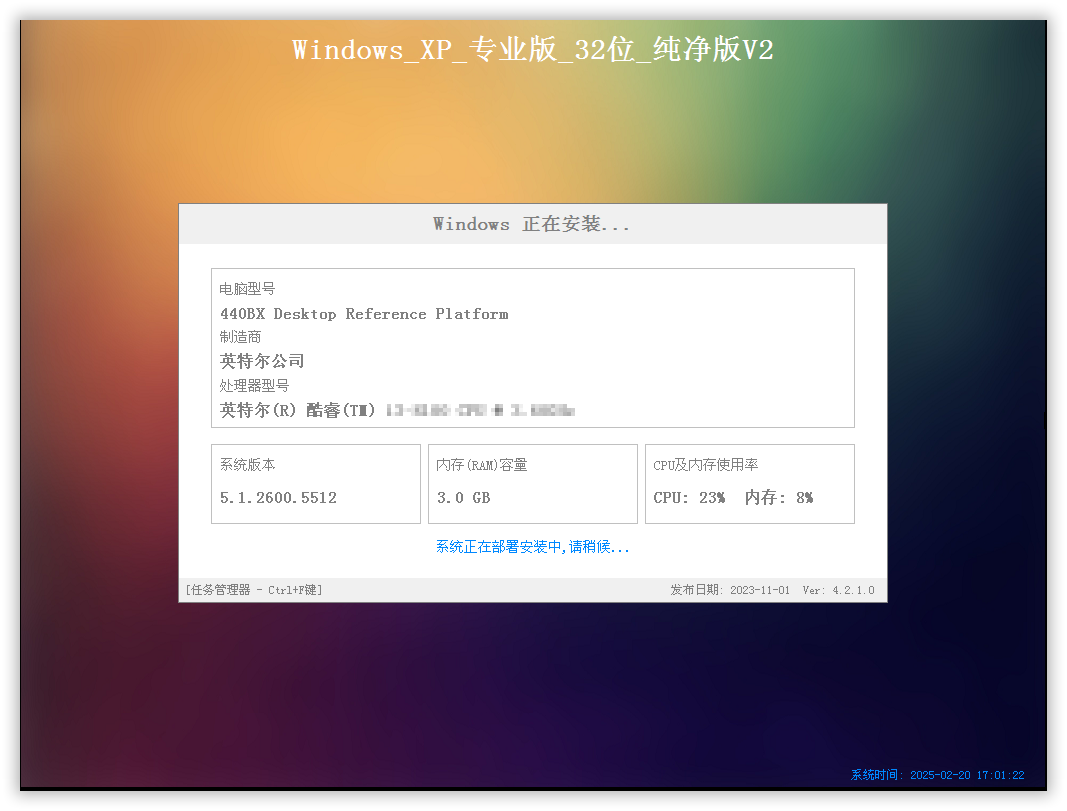
Task: Select the 3.0 GB memory value
Action: 463,497
